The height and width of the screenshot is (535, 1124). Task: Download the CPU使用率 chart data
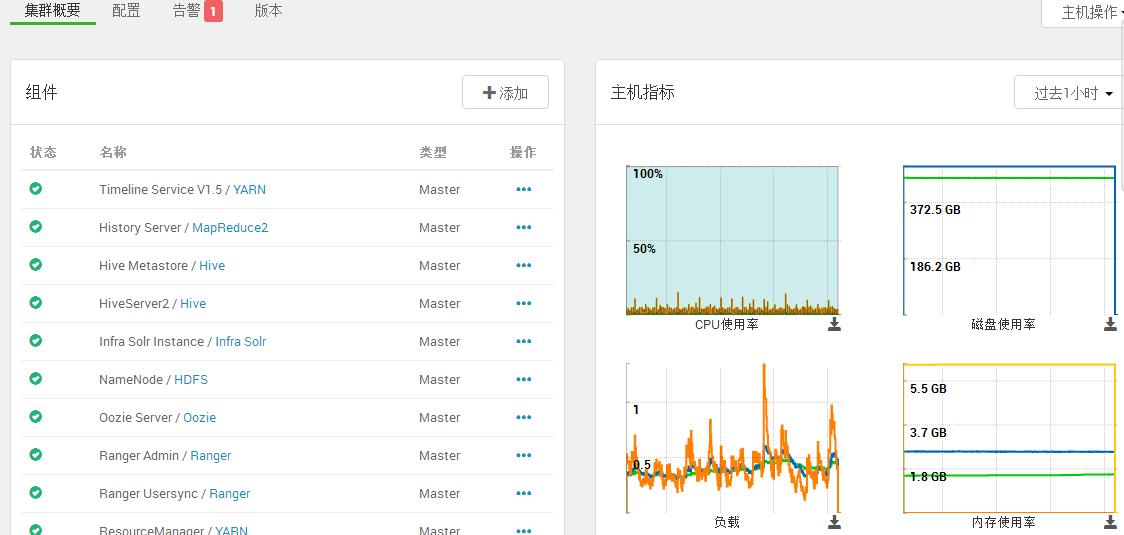tap(834, 324)
